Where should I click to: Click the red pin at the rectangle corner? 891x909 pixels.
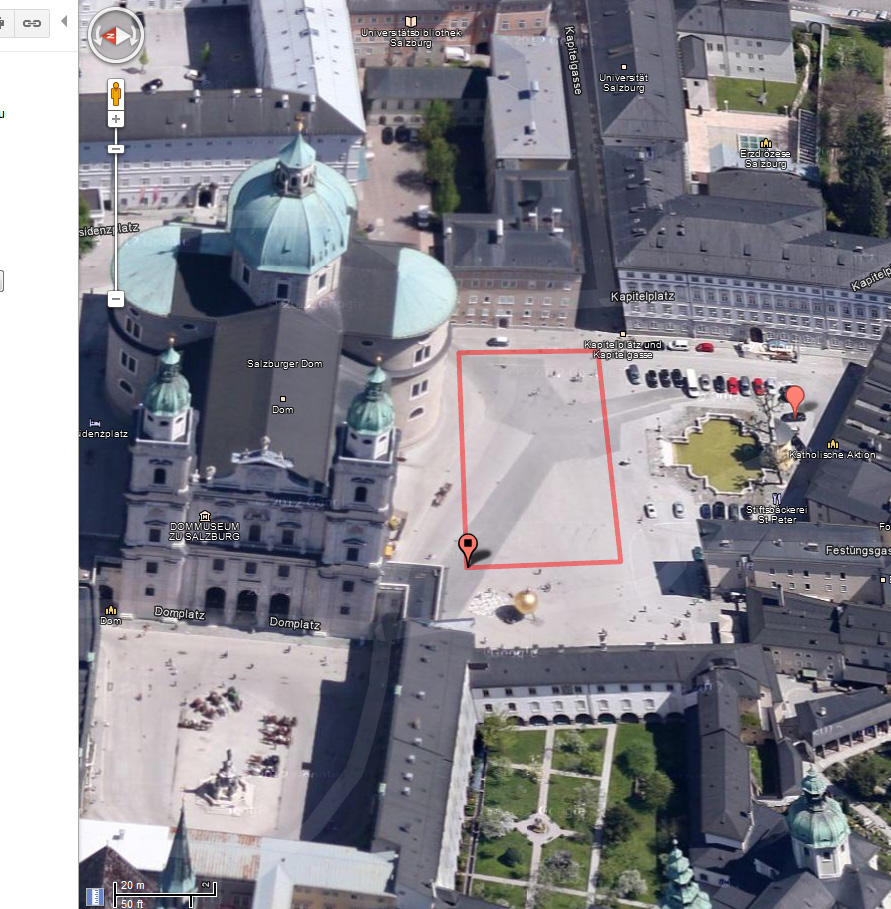point(467,548)
